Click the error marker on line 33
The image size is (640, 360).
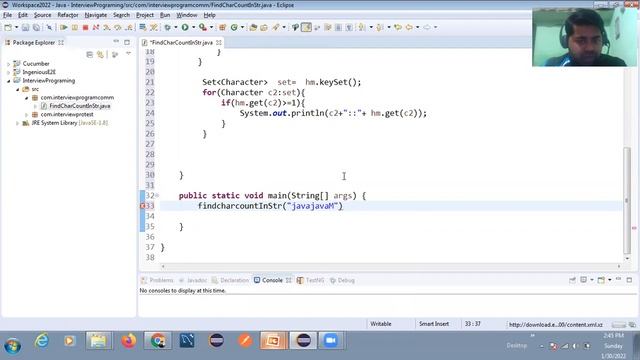tap(142, 206)
